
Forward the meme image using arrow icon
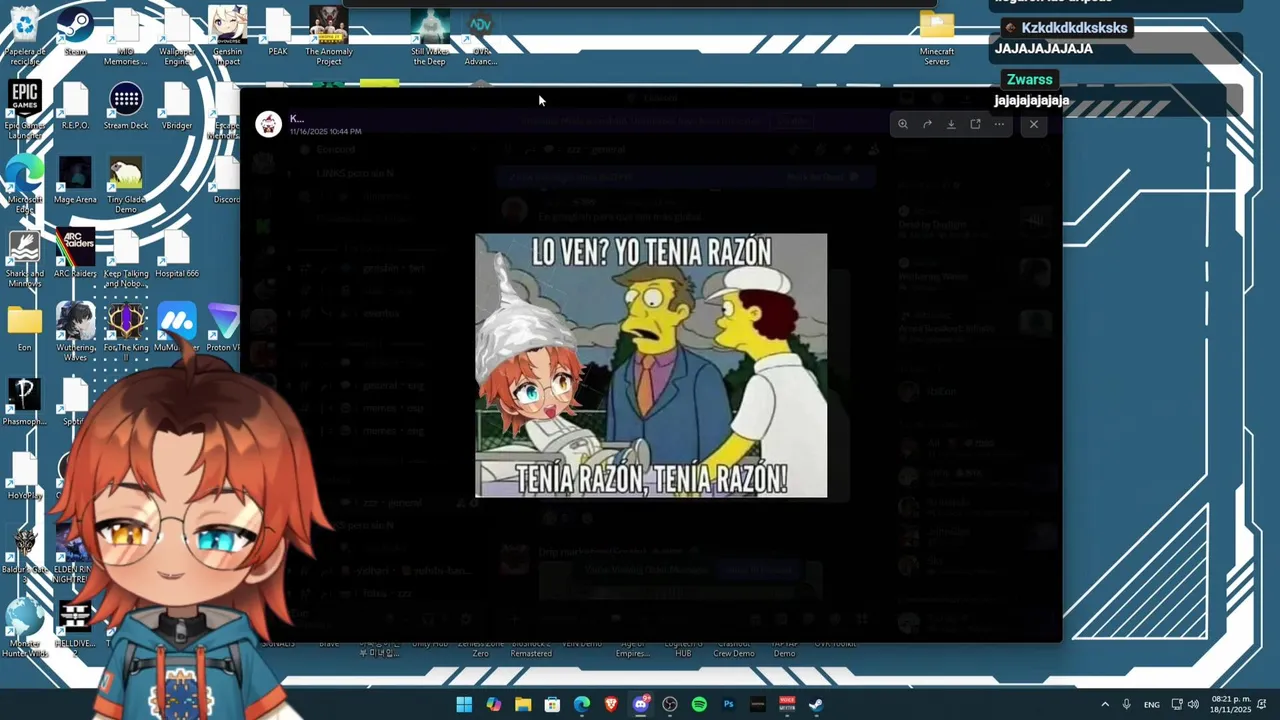tap(927, 124)
